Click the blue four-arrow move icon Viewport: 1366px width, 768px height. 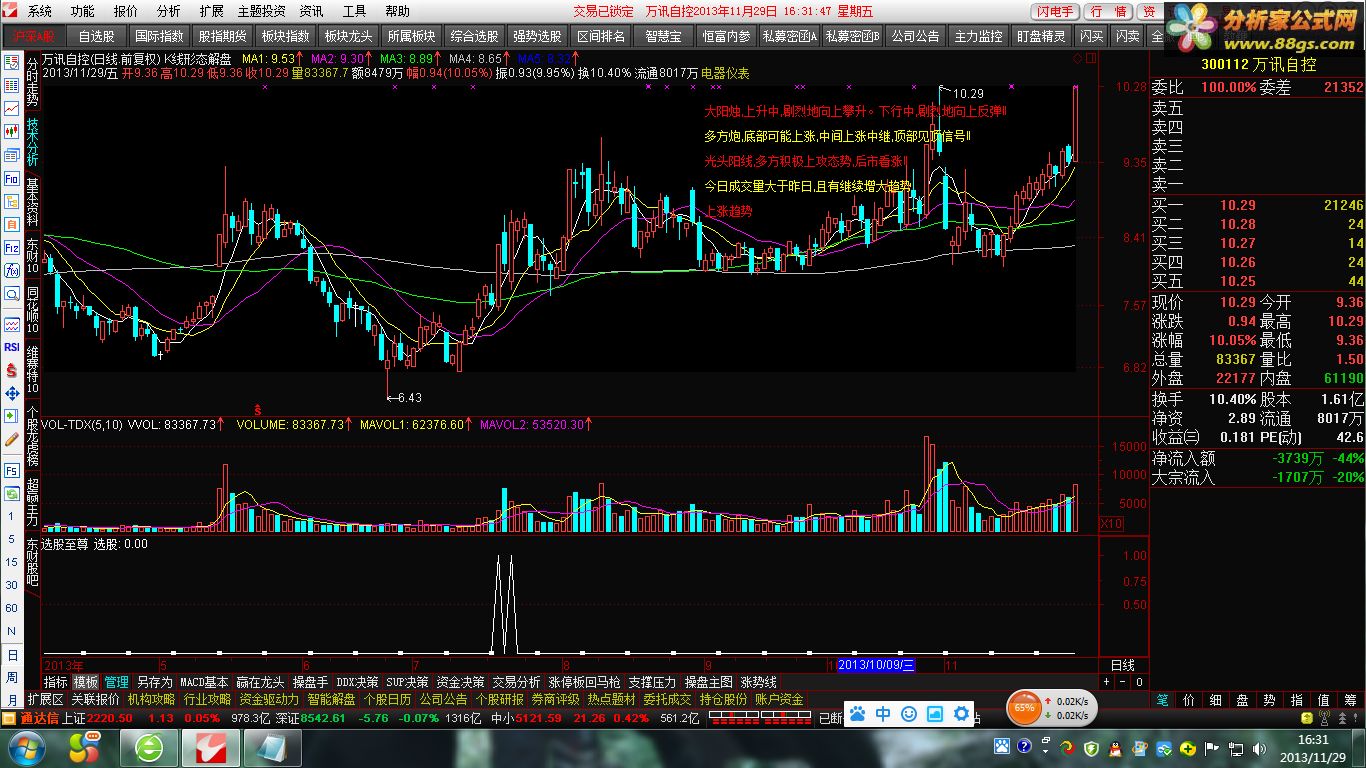(12, 394)
